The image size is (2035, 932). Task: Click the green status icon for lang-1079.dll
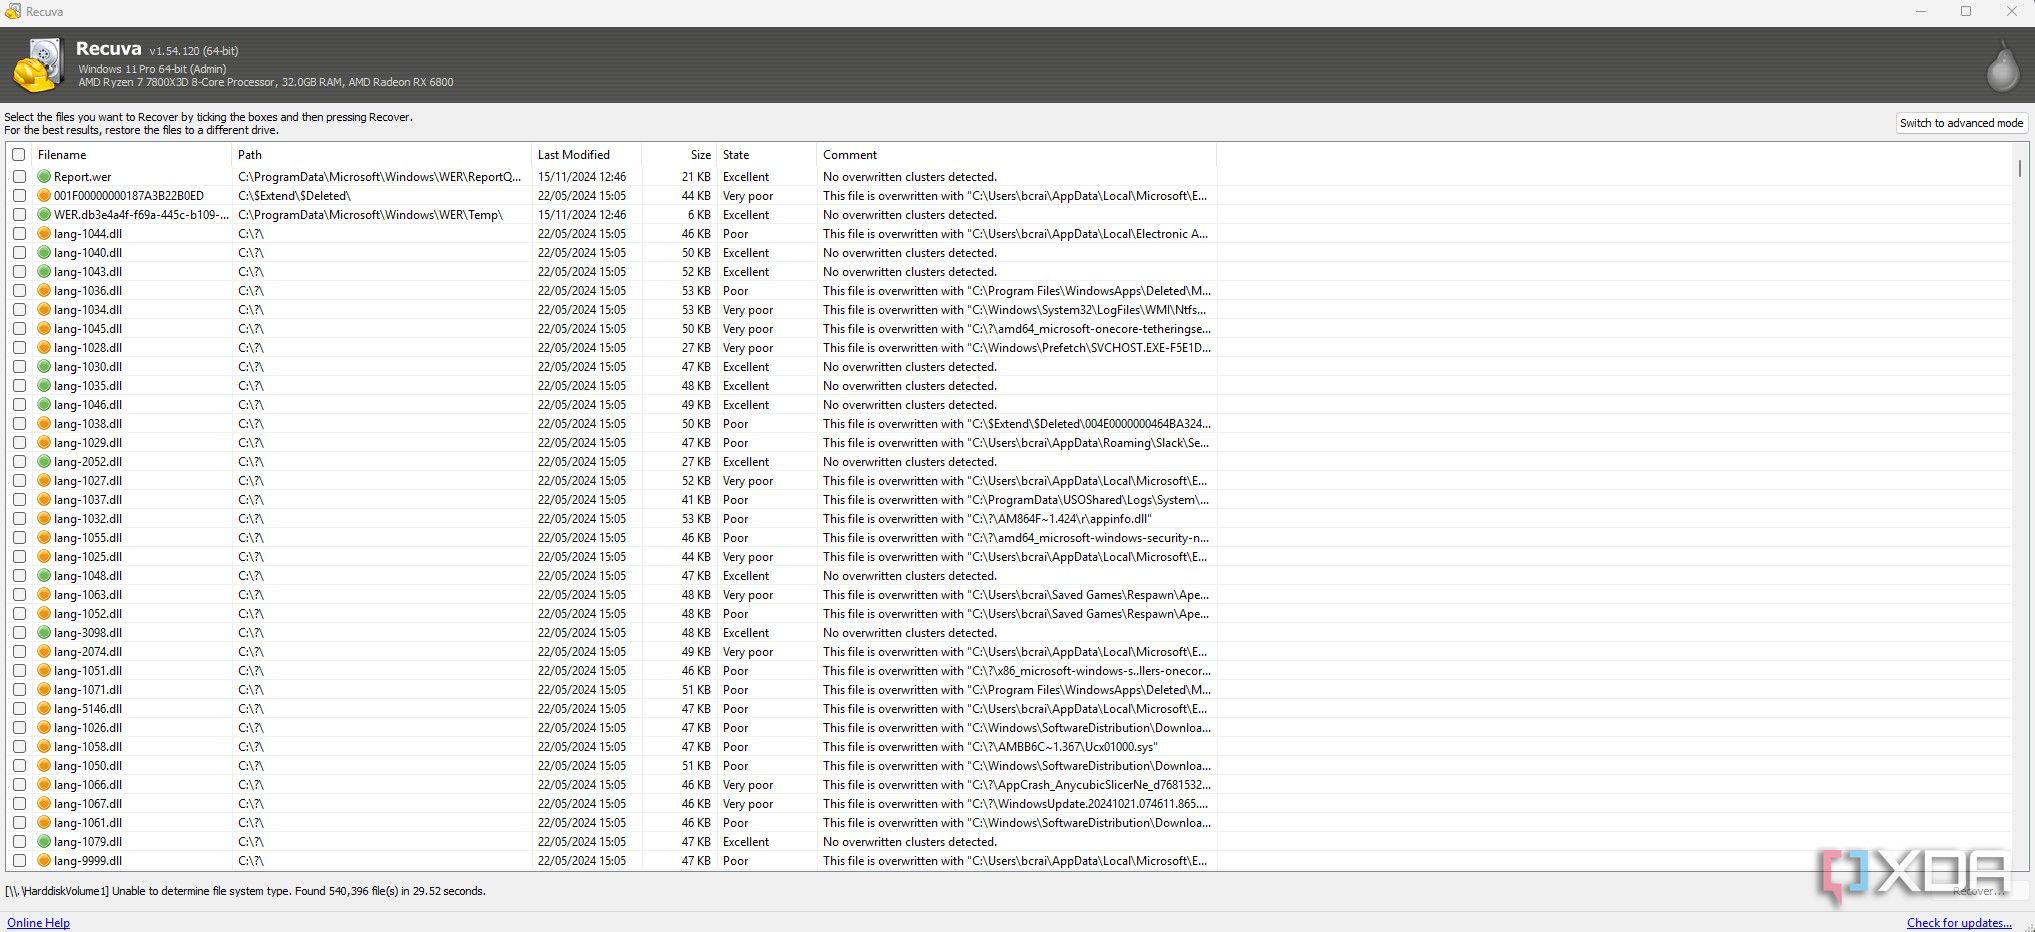[x=44, y=842]
